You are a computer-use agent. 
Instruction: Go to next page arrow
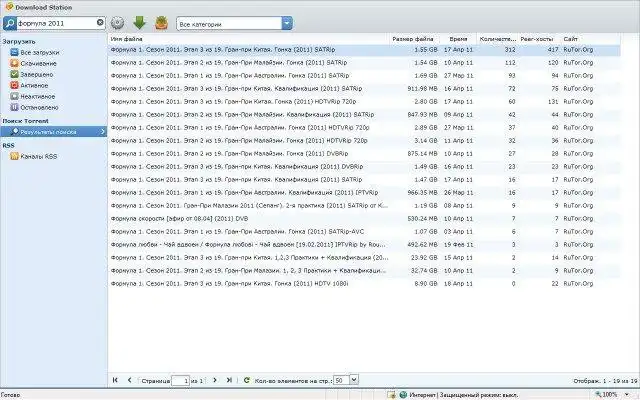(215, 380)
